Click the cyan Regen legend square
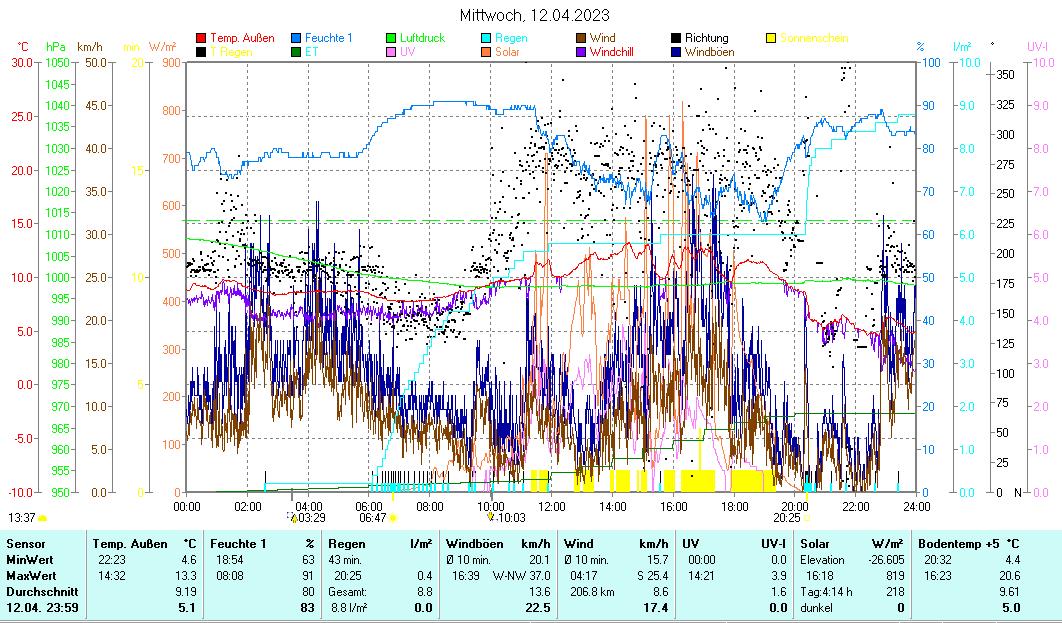Image resolution: width=1062 pixels, height=623 pixels. (x=486, y=39)
